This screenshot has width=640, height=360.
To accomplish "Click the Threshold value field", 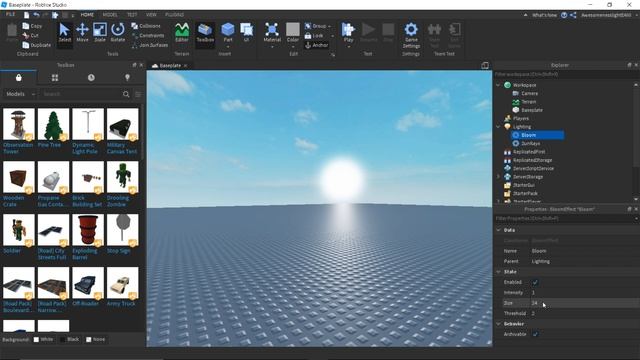I will (x=584, y=313).
